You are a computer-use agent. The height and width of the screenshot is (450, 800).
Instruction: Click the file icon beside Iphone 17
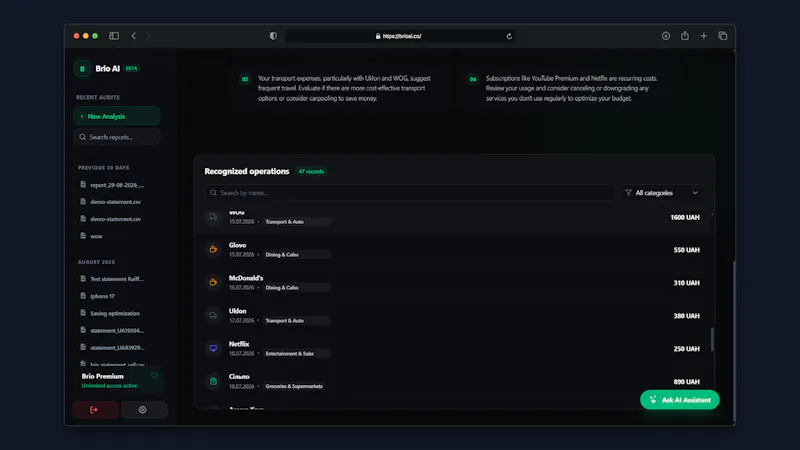click(x=83, y=295)
